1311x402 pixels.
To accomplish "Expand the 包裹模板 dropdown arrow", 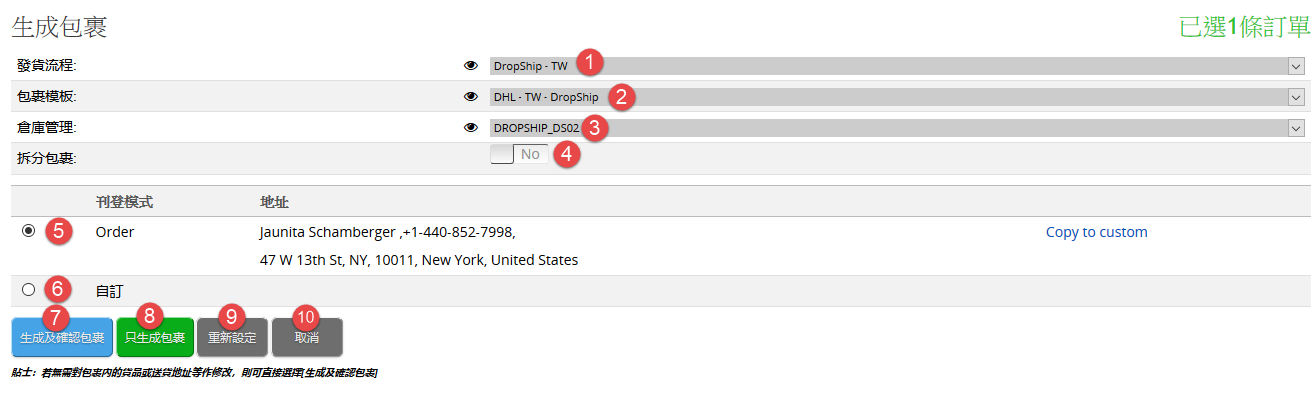I will click(x=1296, y=97).
